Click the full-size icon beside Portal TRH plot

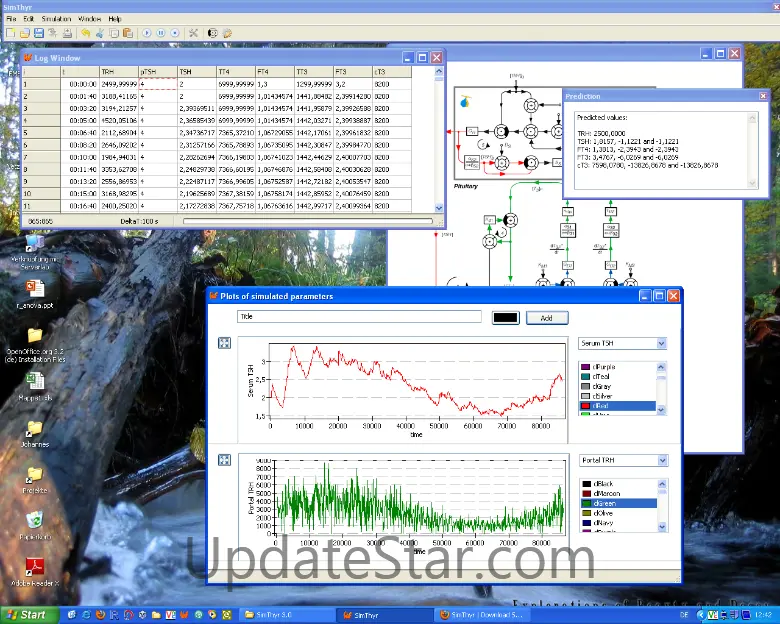click(224, 460)
